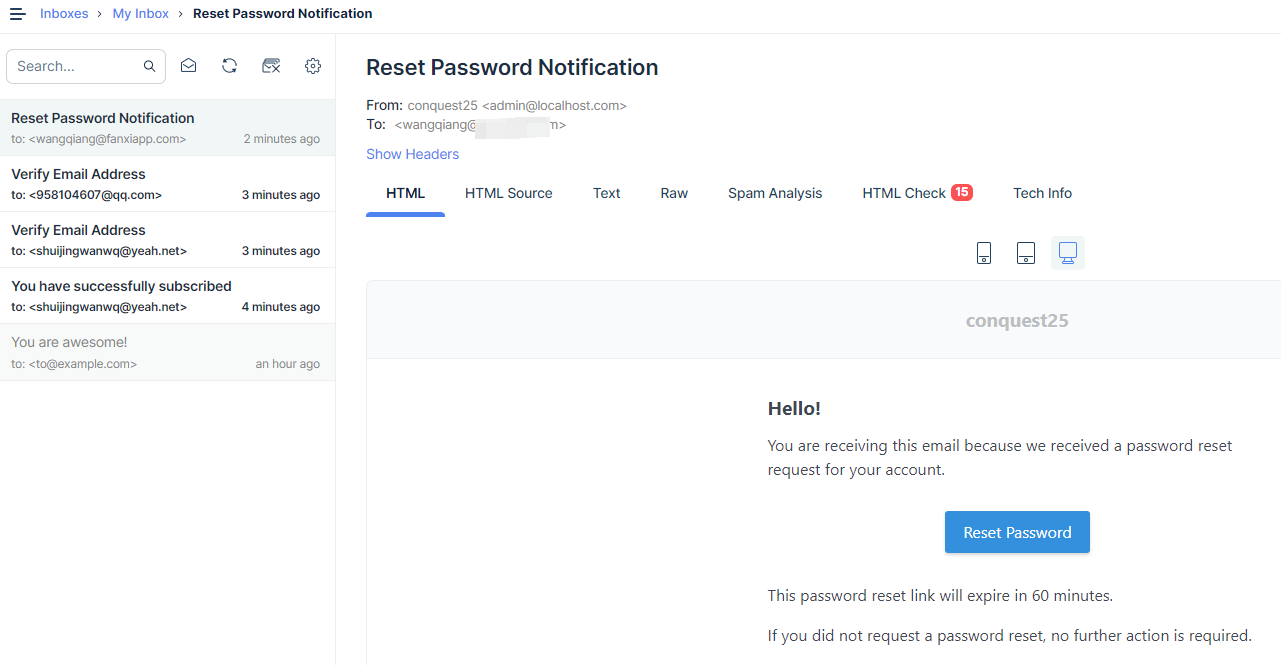Viewport: 1281px width, 665px height.
Task: Click the refresh inbox icon
Action: pos(230,66)
